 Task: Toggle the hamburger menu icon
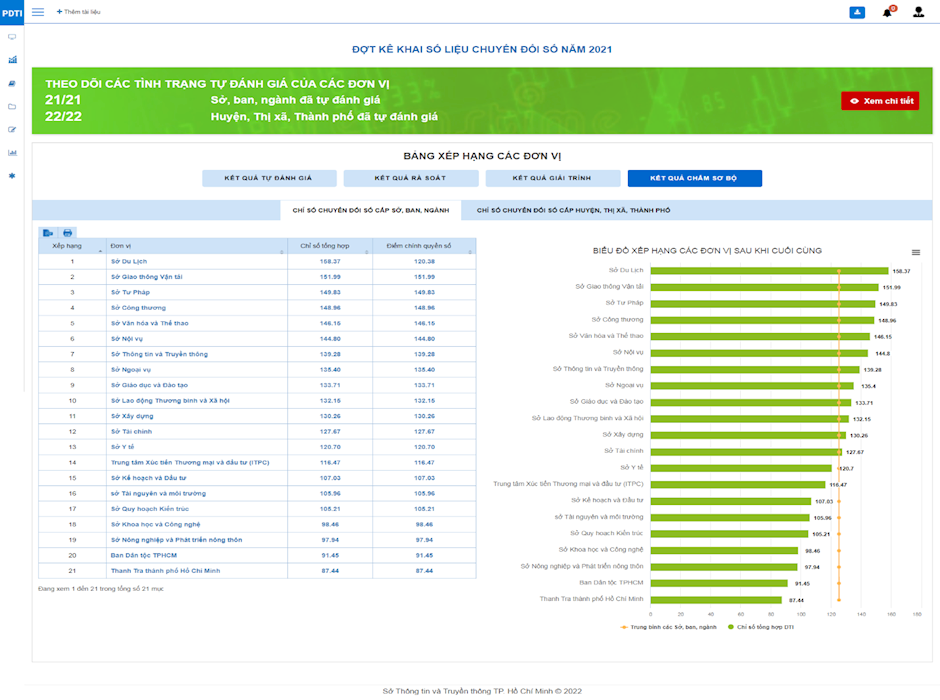click(38, 12)
